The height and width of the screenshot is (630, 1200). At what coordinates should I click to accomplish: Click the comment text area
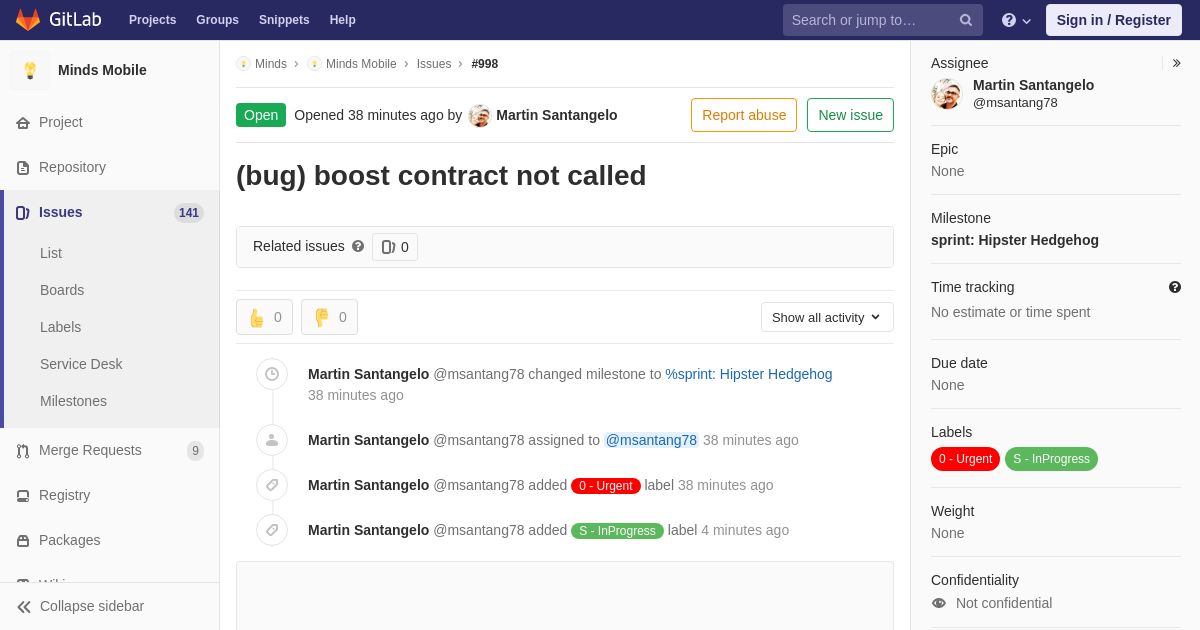tap(565, 596)
